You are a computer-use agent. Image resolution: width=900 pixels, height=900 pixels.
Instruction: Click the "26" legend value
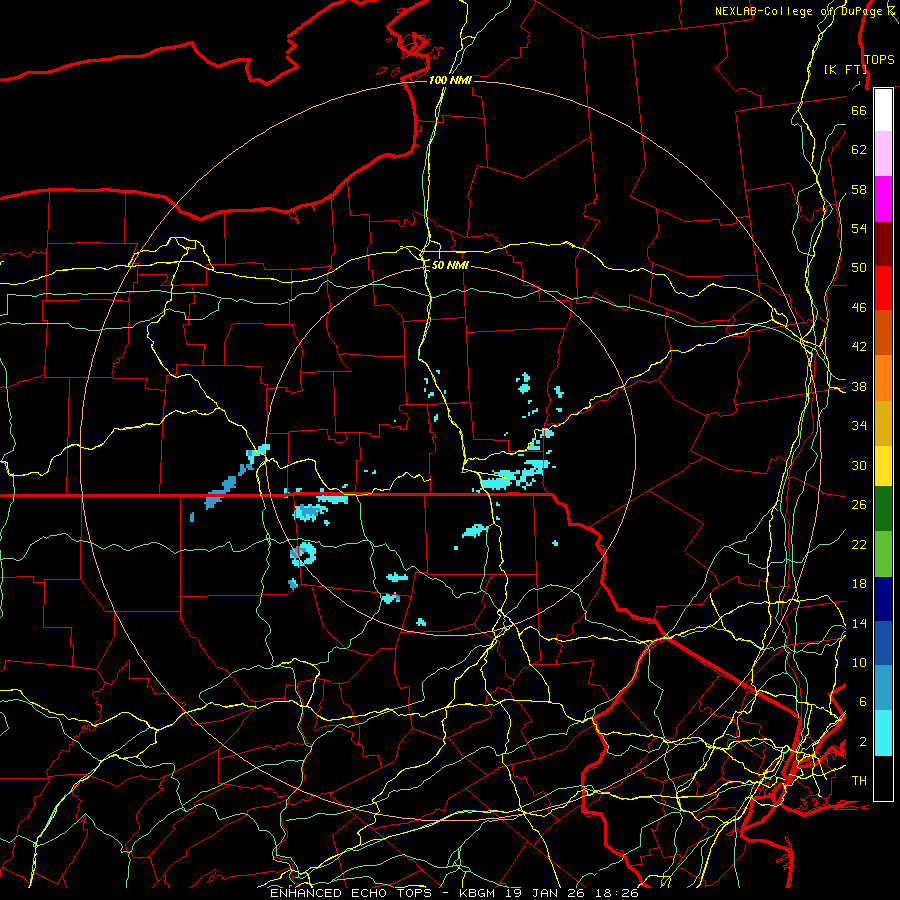pos(859,505)
